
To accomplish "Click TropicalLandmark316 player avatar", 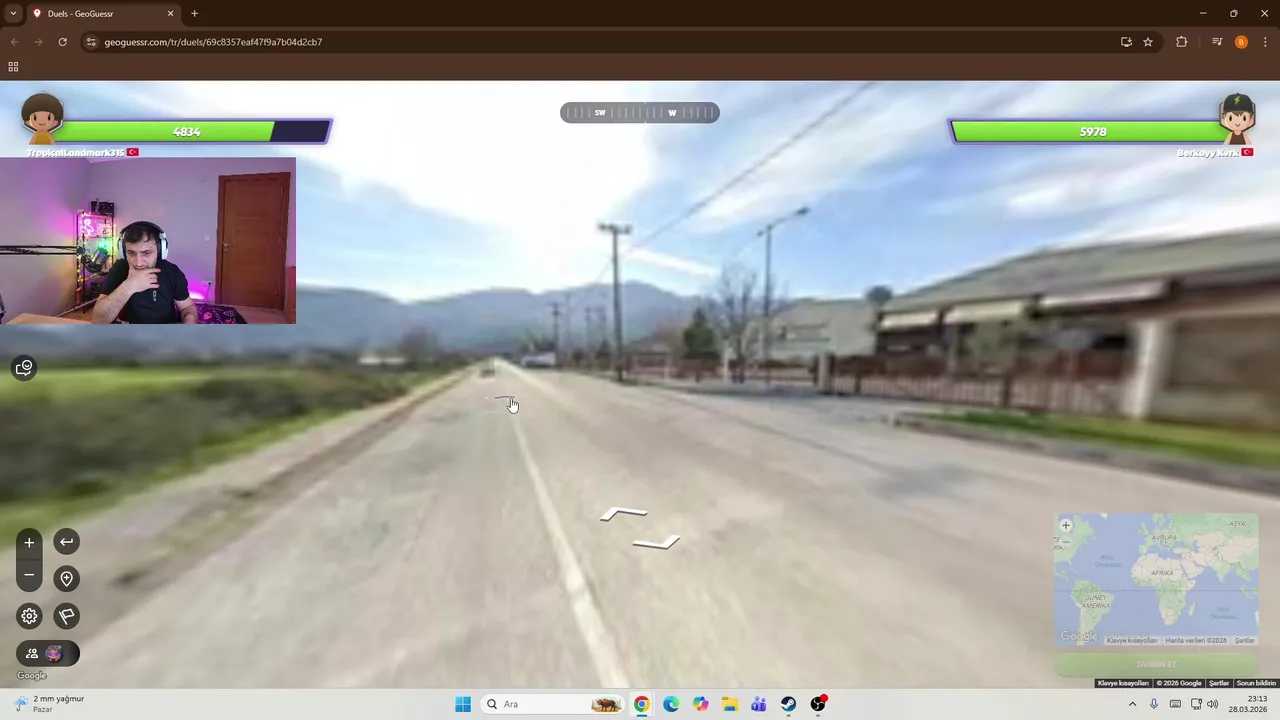I will point(42,118).
